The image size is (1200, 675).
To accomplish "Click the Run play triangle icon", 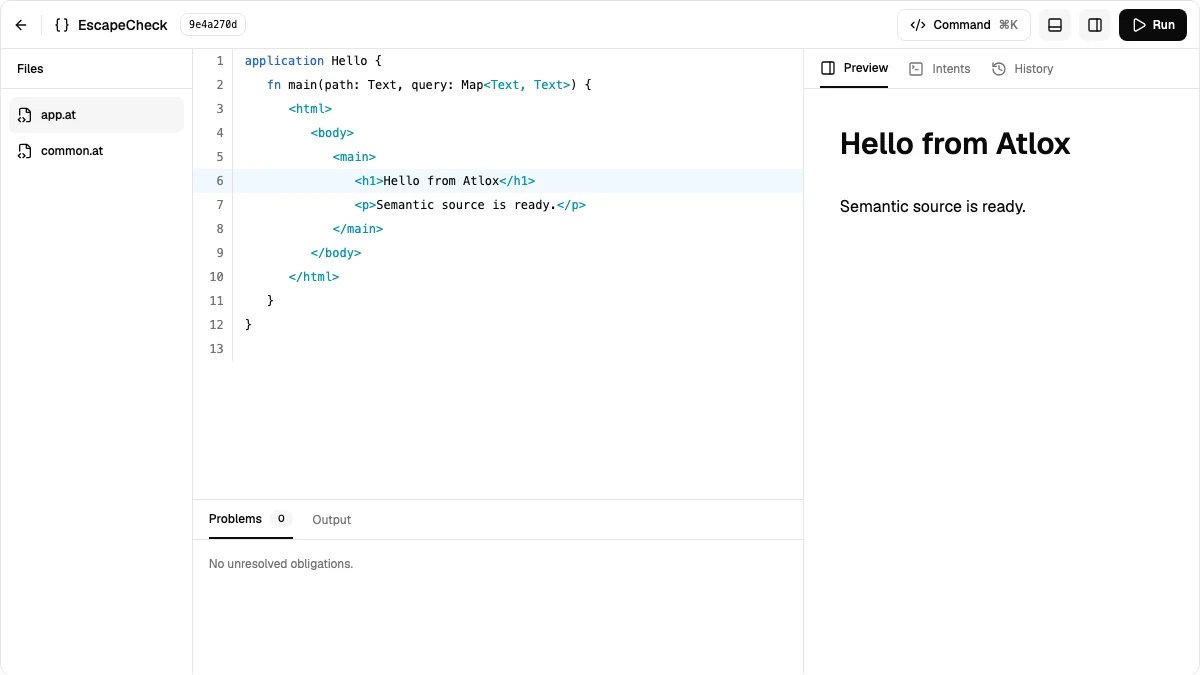I will pyautogui.click(x=1138, y=25).
